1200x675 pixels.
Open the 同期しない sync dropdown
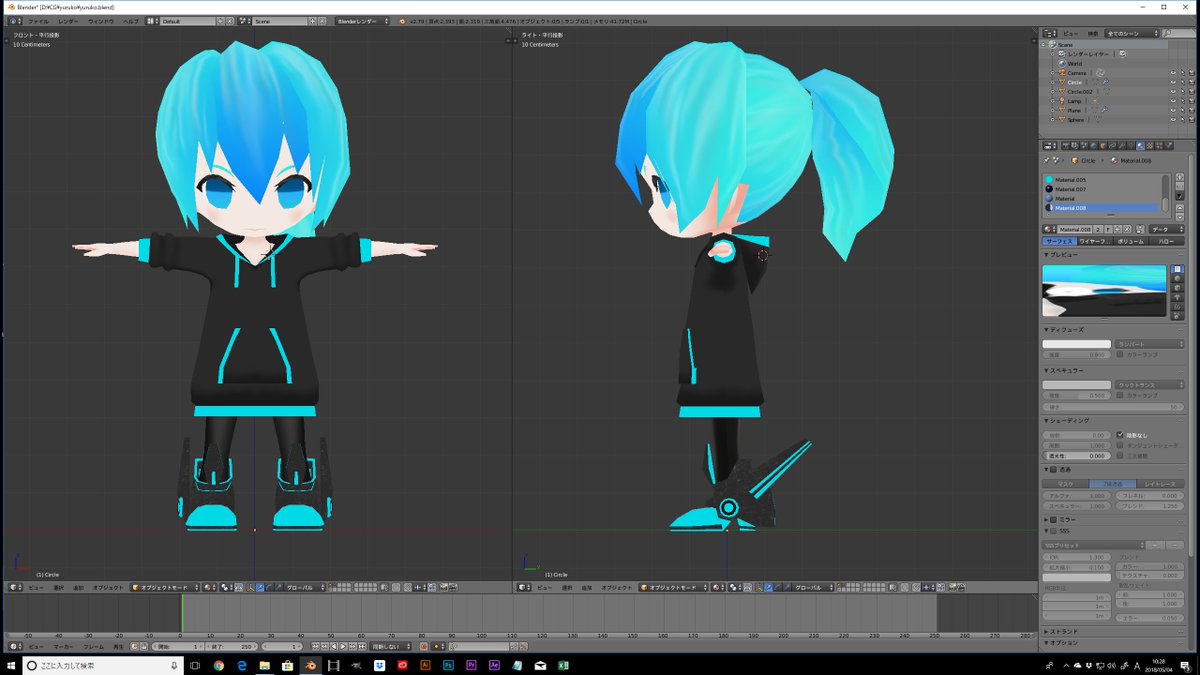(391, 647)
